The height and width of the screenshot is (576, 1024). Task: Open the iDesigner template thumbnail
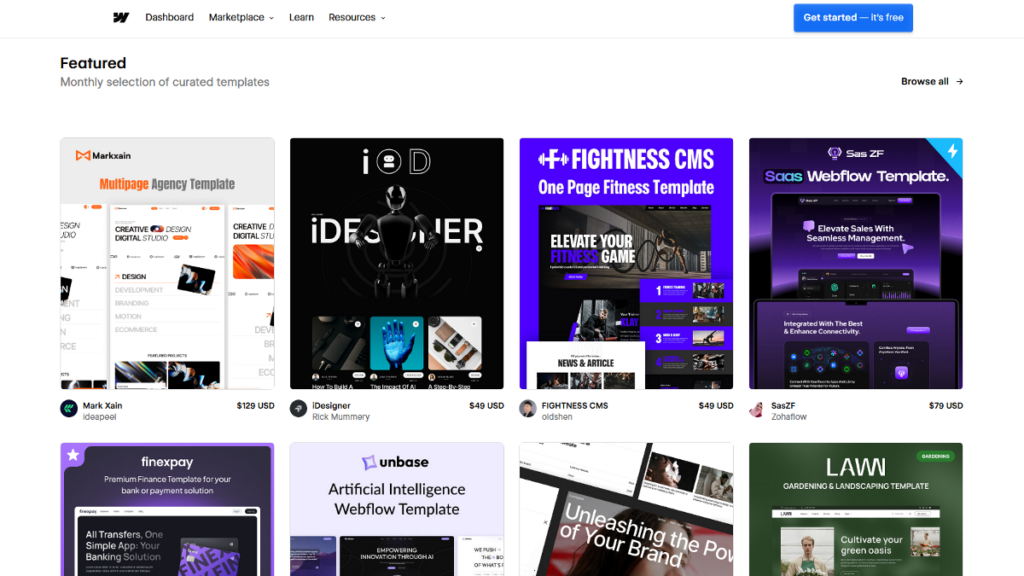[396, 263]
